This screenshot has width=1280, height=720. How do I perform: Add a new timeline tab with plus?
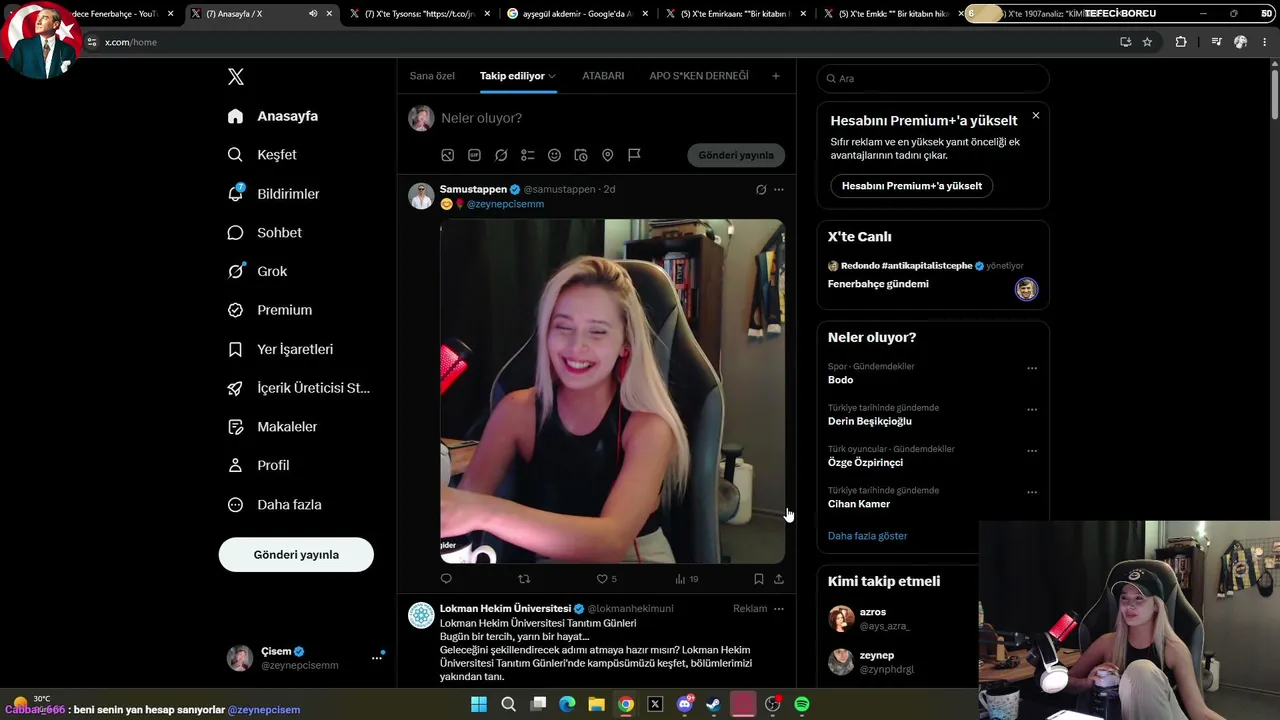point(776,76)
